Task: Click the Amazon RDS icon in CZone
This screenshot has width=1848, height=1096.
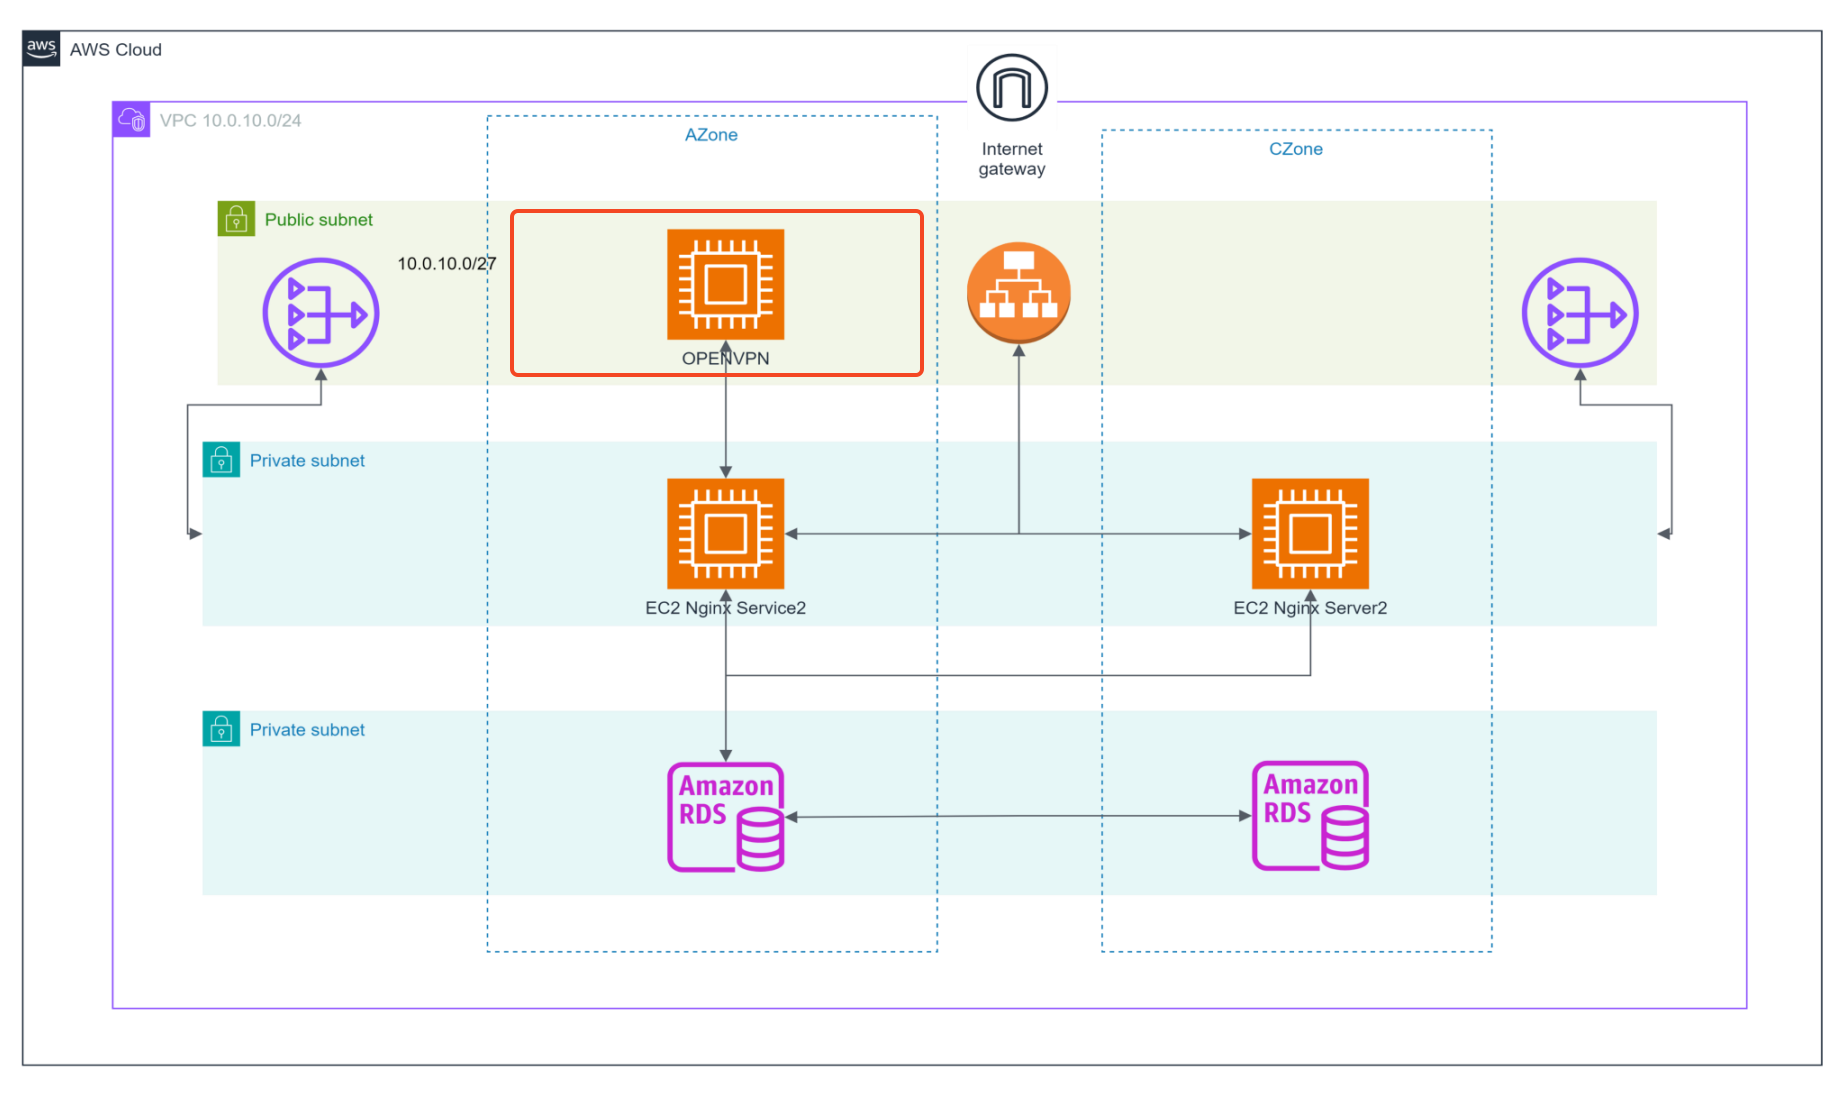Action: coord(1310,816)
